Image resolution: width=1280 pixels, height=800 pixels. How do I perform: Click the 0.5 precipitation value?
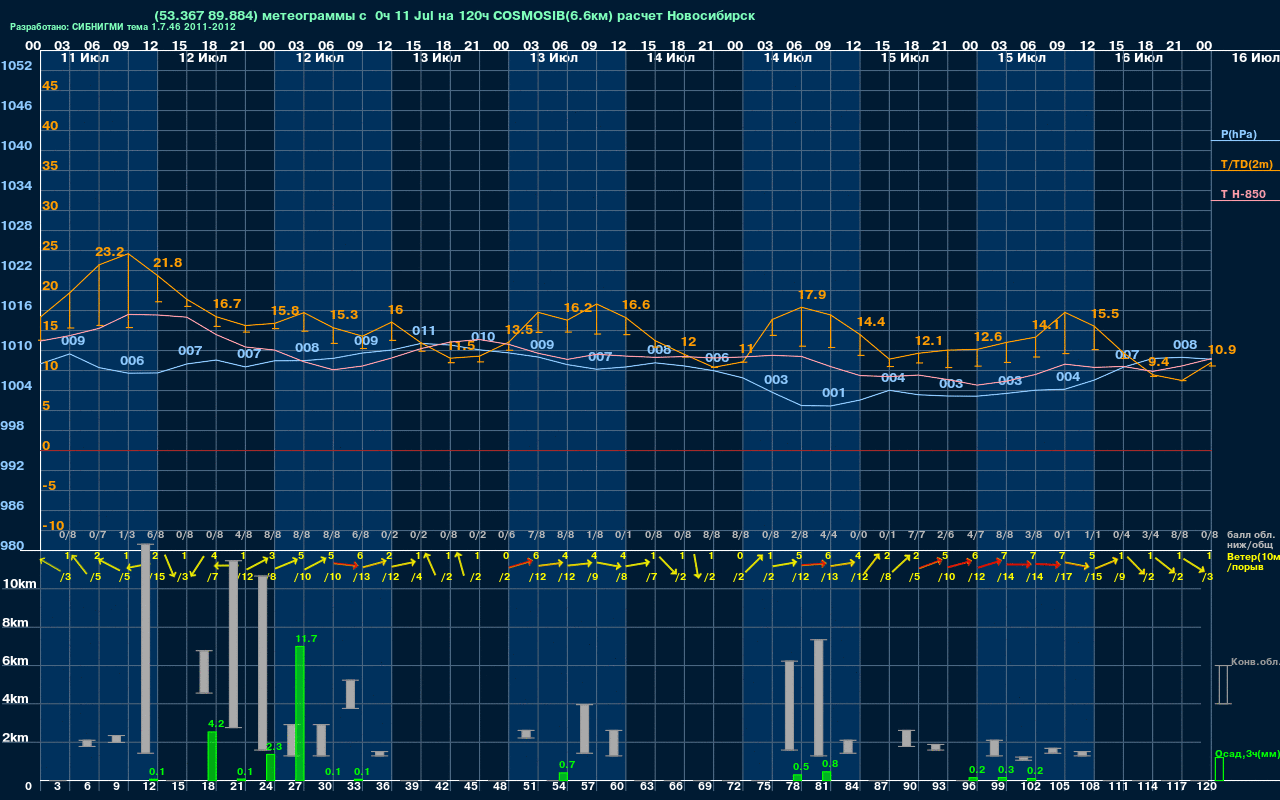pyautogui.click(x=801, y=766)
